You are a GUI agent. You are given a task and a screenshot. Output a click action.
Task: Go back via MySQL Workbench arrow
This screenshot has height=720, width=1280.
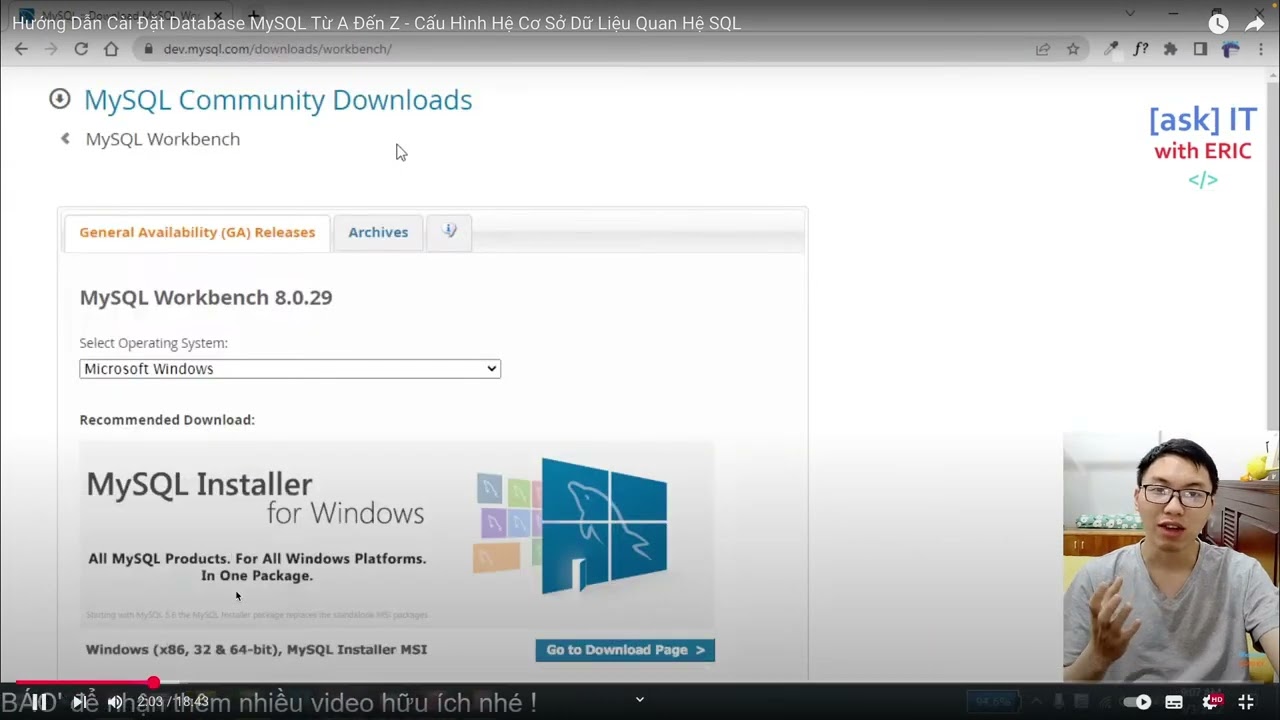[x=65, y=139]
